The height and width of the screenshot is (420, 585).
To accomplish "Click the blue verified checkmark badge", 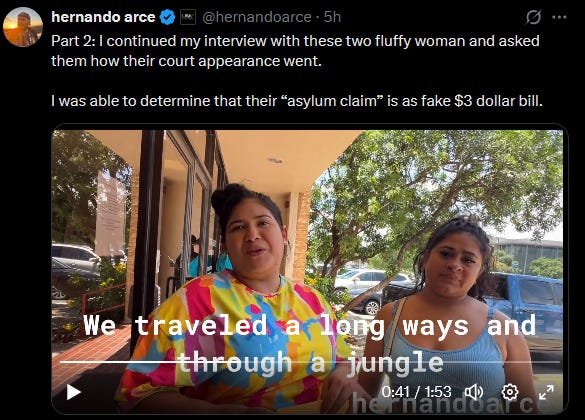I will pyautogui.click(x=167, y=17).
